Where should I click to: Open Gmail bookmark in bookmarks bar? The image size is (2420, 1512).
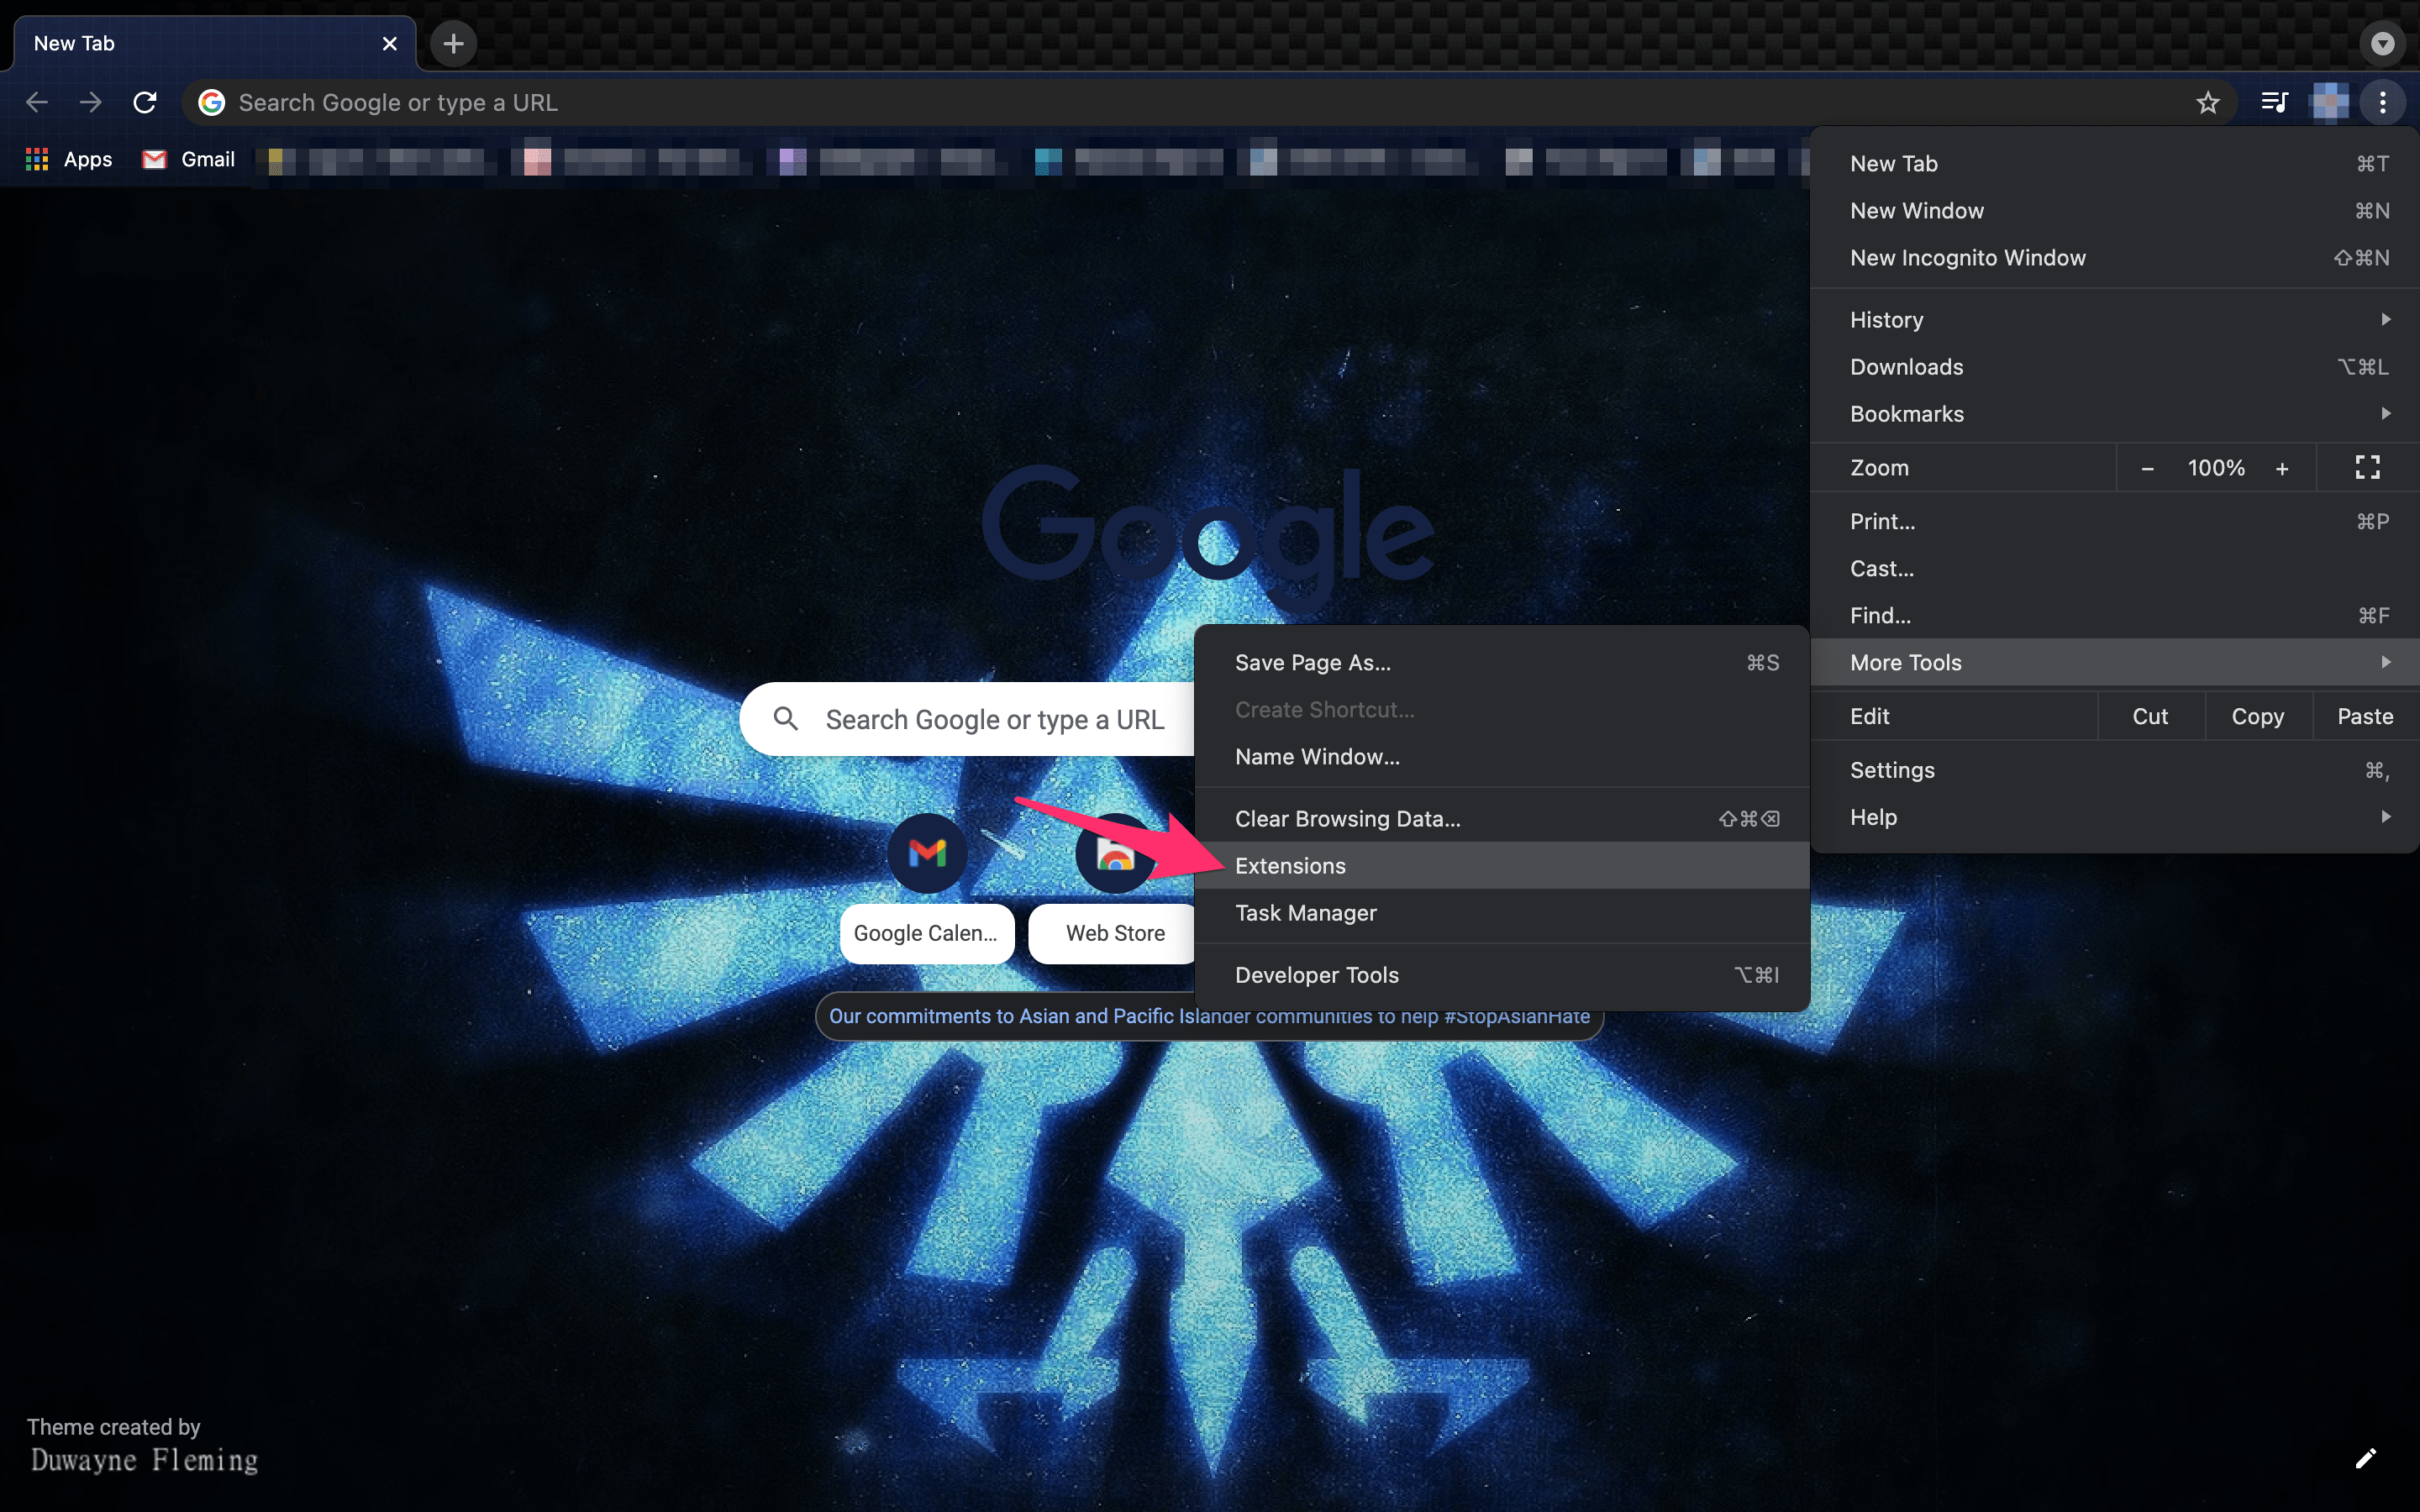pyautogui.click(x=189, y=159)
